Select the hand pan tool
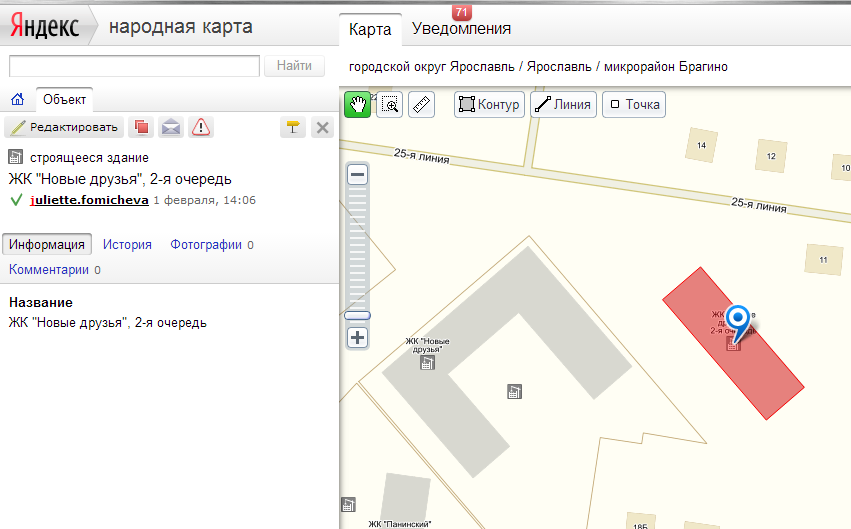851x529 pixels. 358,104
